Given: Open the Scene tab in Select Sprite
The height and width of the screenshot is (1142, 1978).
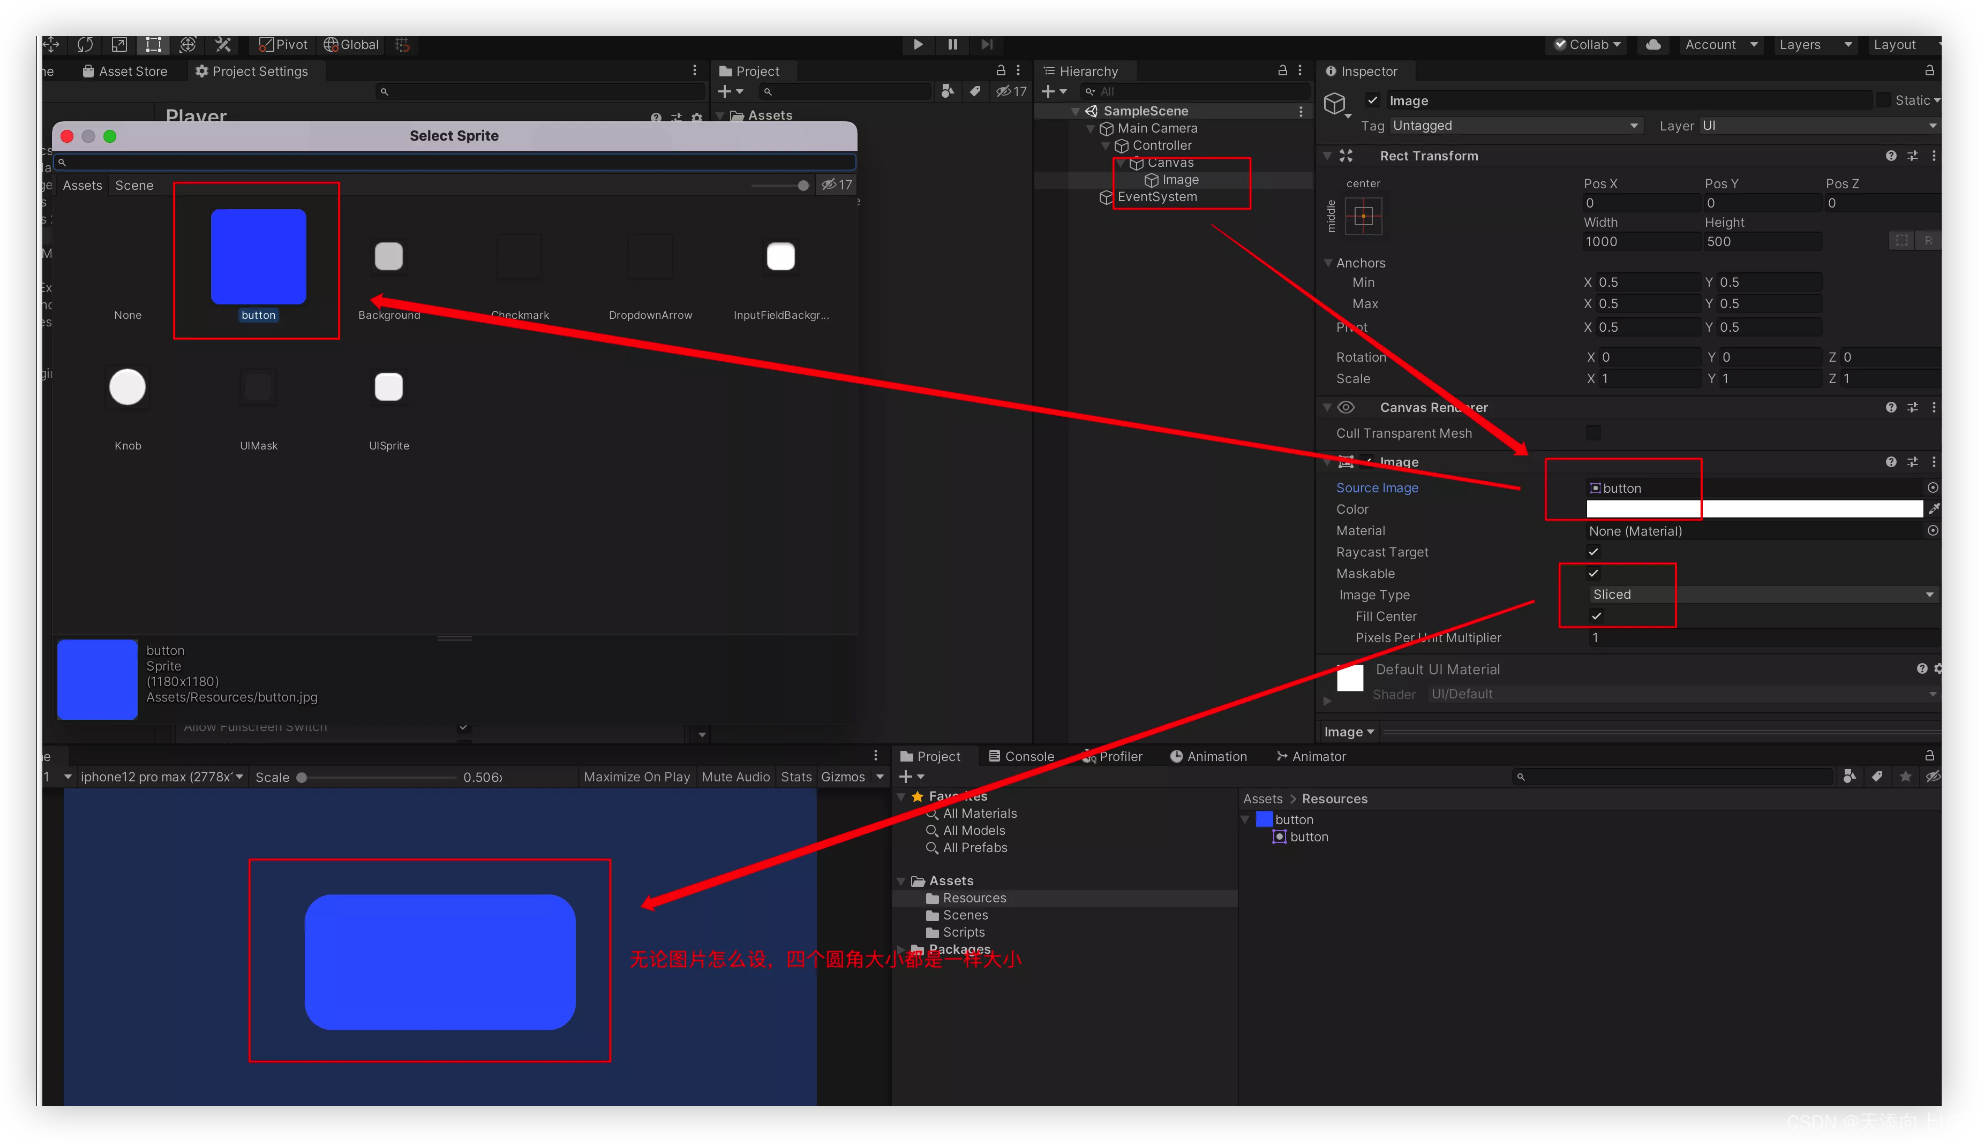Looking at the screenshot, I should coord(134,185).
